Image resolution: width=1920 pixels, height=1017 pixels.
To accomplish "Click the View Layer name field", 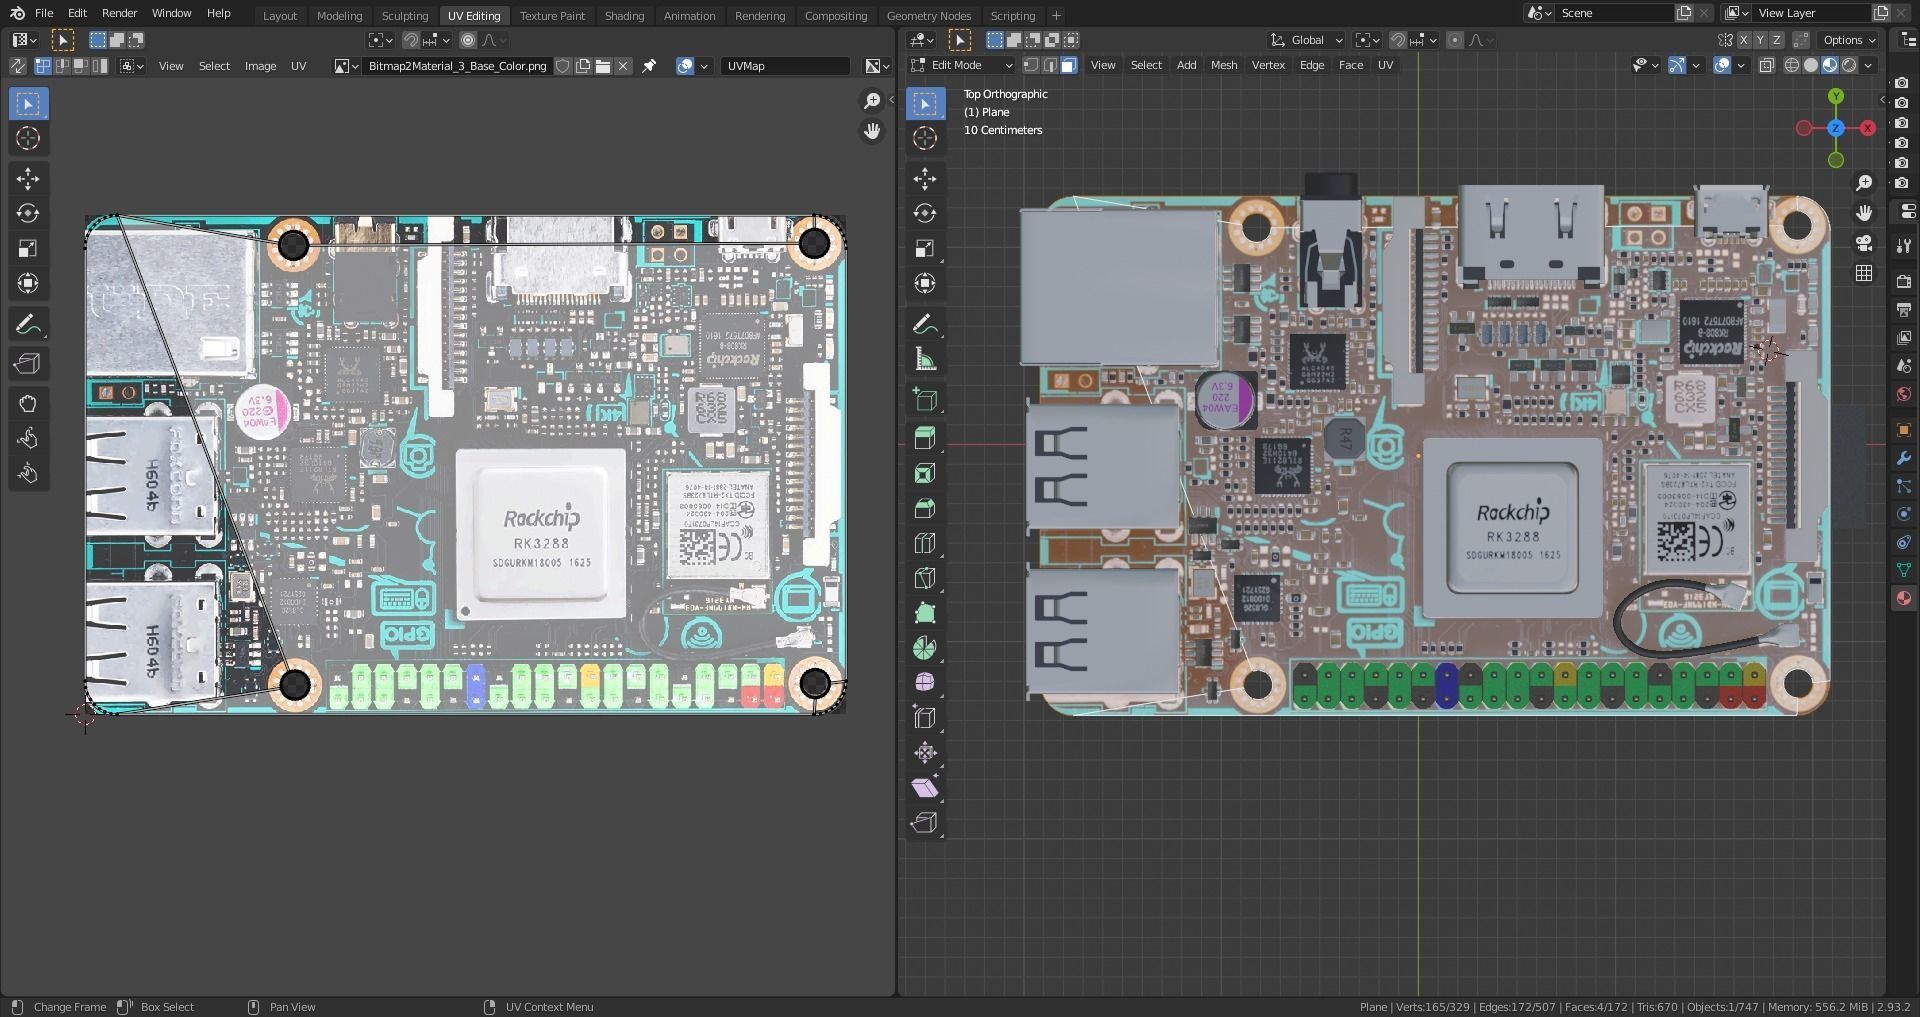I will coord(1811,13).
